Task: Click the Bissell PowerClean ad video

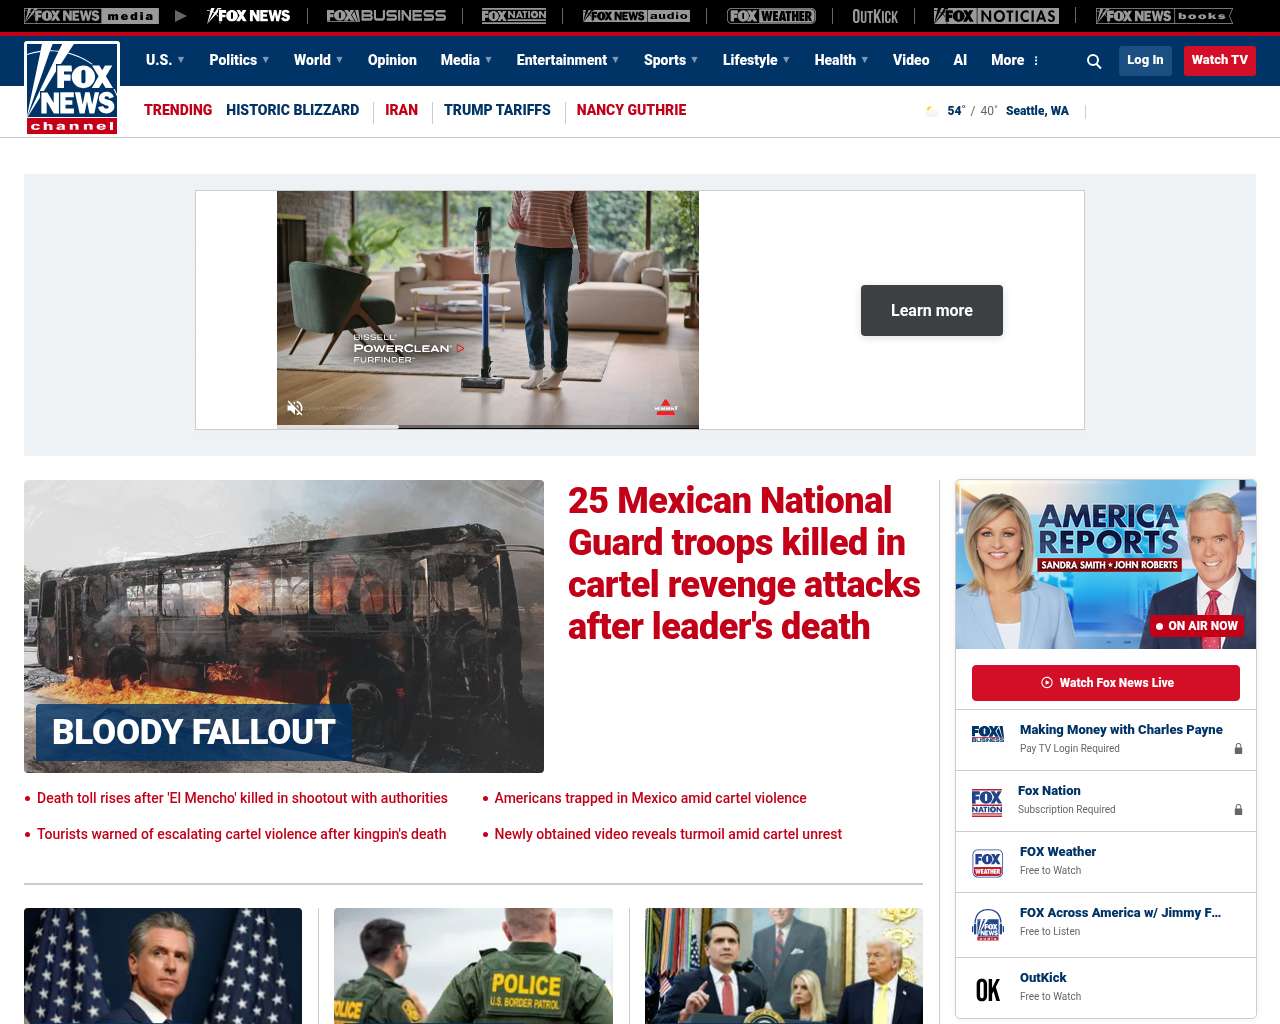Action: click(488, 310)
